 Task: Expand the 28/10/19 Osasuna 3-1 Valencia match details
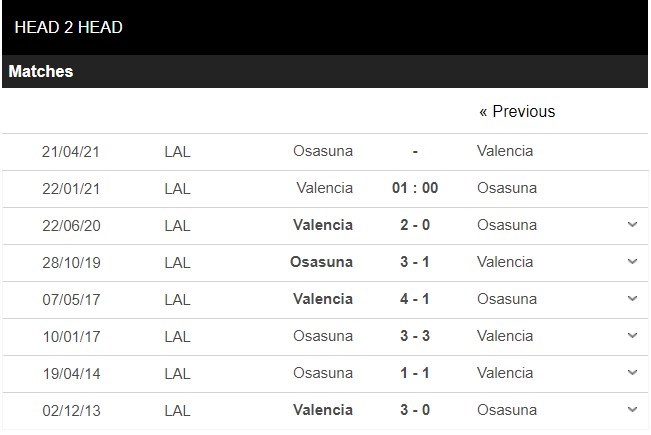632,262
